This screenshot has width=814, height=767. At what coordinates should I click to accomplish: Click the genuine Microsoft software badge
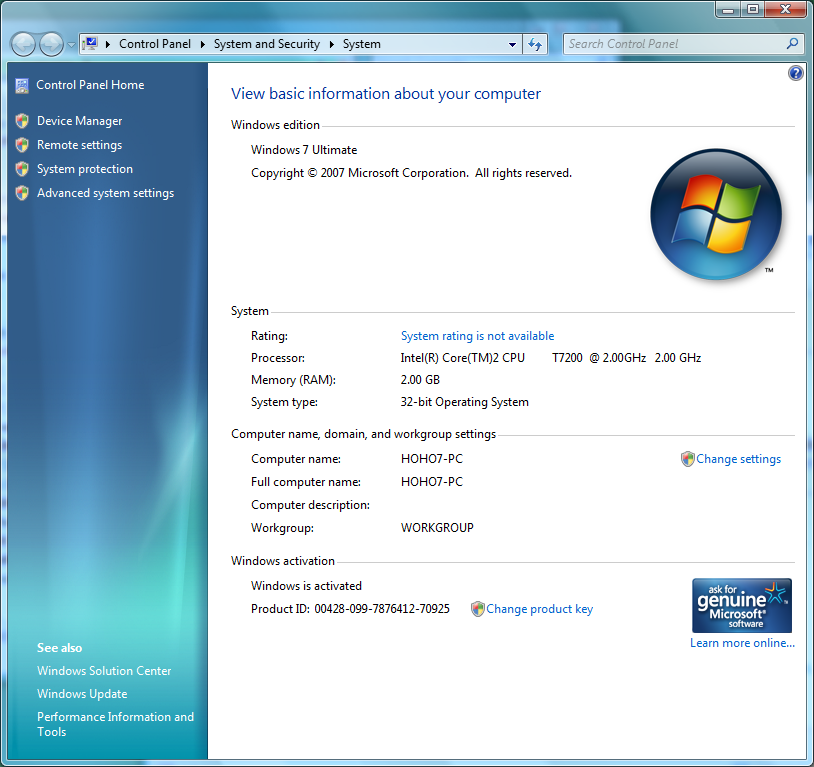pos(742,605)
